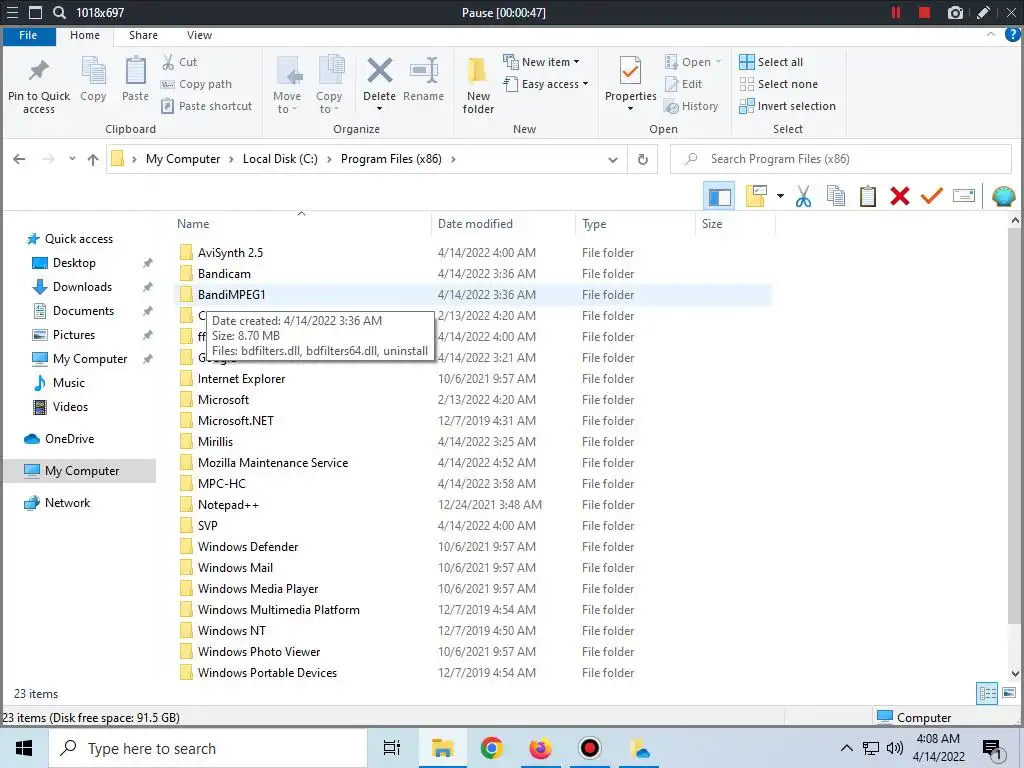This screenshot has width=1024, height=768.
Task: Switch to the Share ribbon tab
Action: (143, 35)
